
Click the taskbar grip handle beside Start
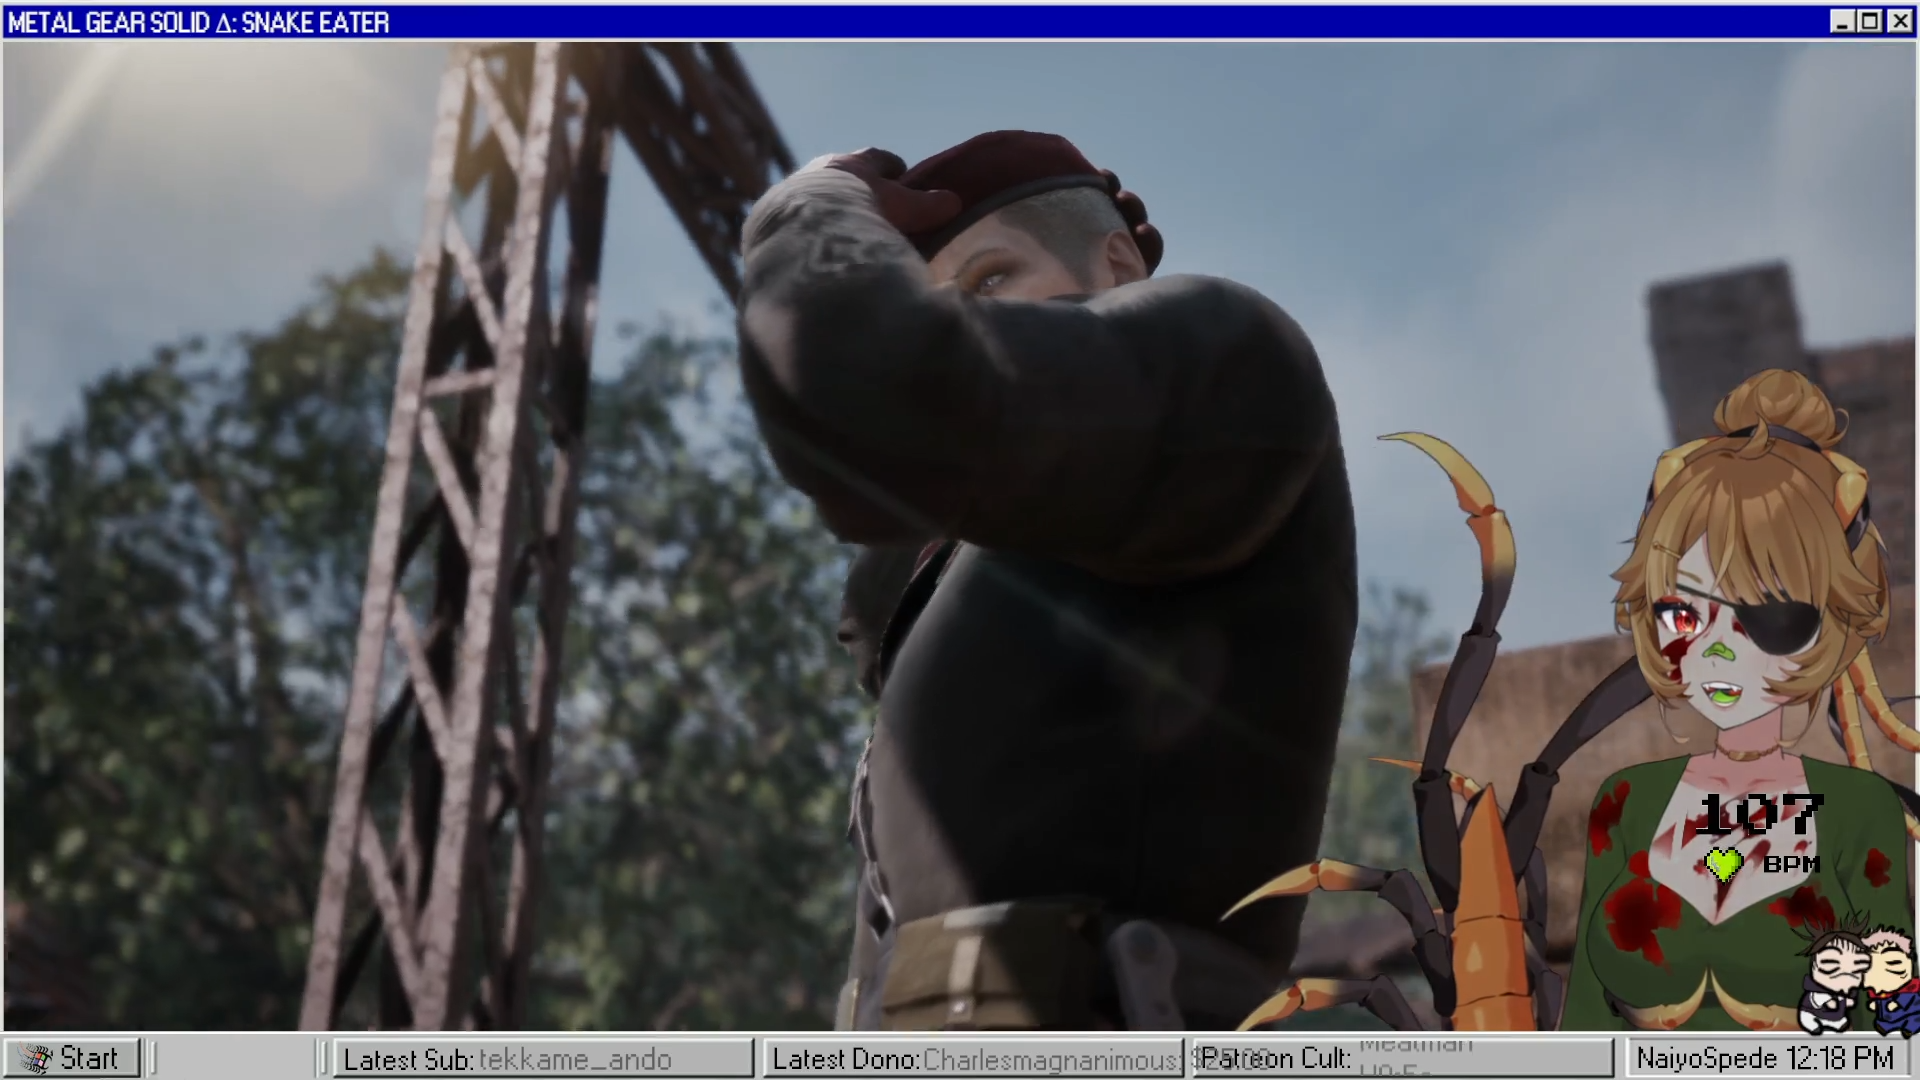(x=154, y=1058)
